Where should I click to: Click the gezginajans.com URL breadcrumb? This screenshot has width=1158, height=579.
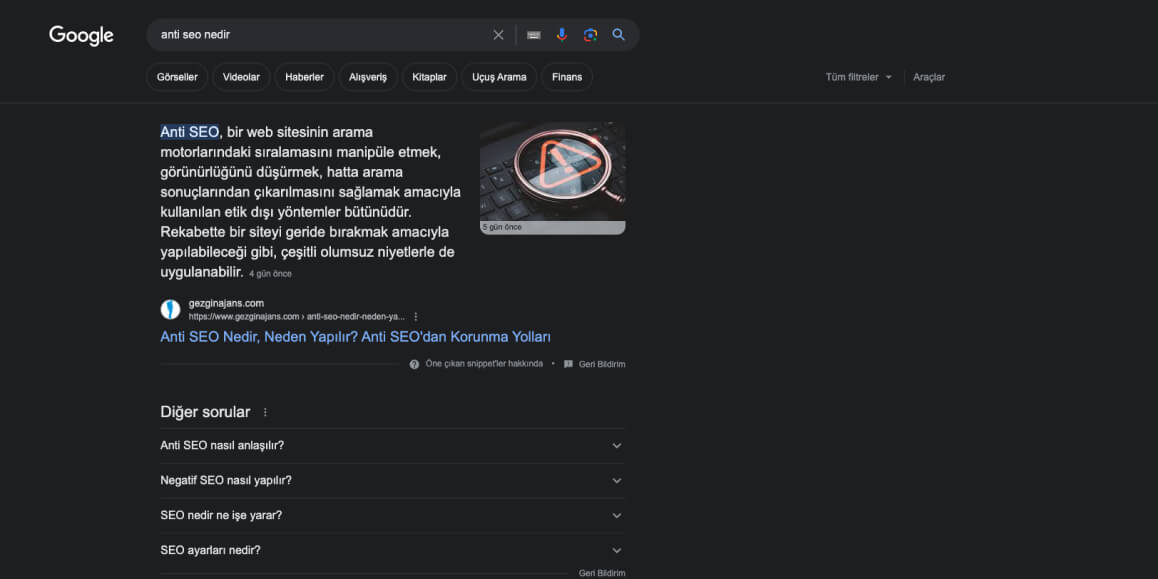pos(296,316)
